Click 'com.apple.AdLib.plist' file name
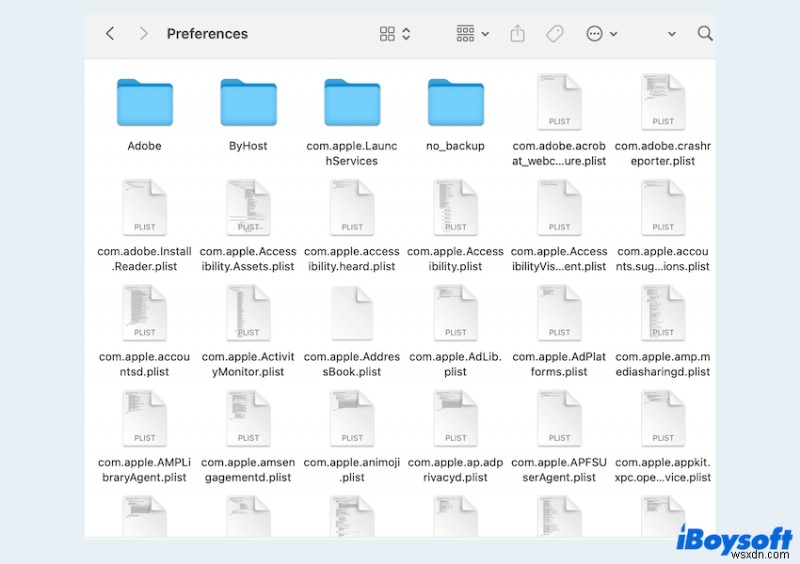This screenshot has height=564, width=800. pos(455,364)
